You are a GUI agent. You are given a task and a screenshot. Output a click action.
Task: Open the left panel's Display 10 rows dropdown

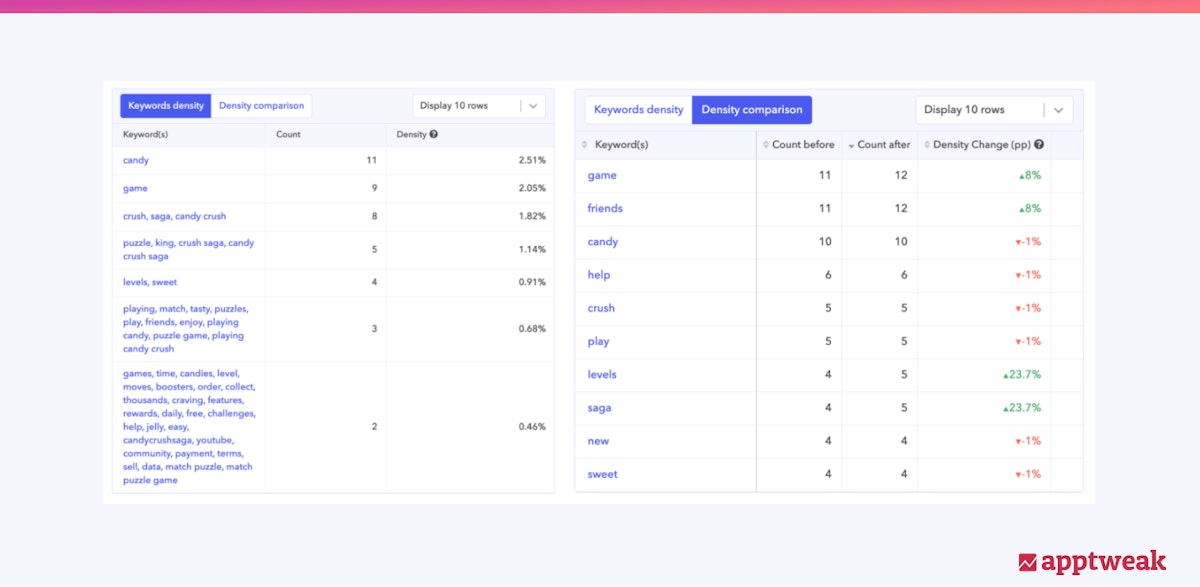(x=479, y=106)
